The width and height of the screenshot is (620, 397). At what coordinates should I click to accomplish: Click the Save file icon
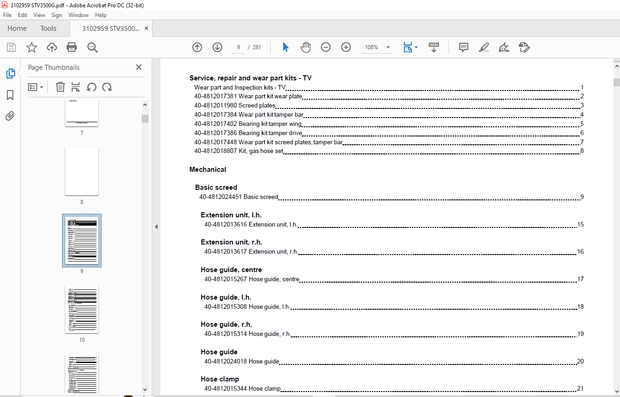[x=11, y=47]
